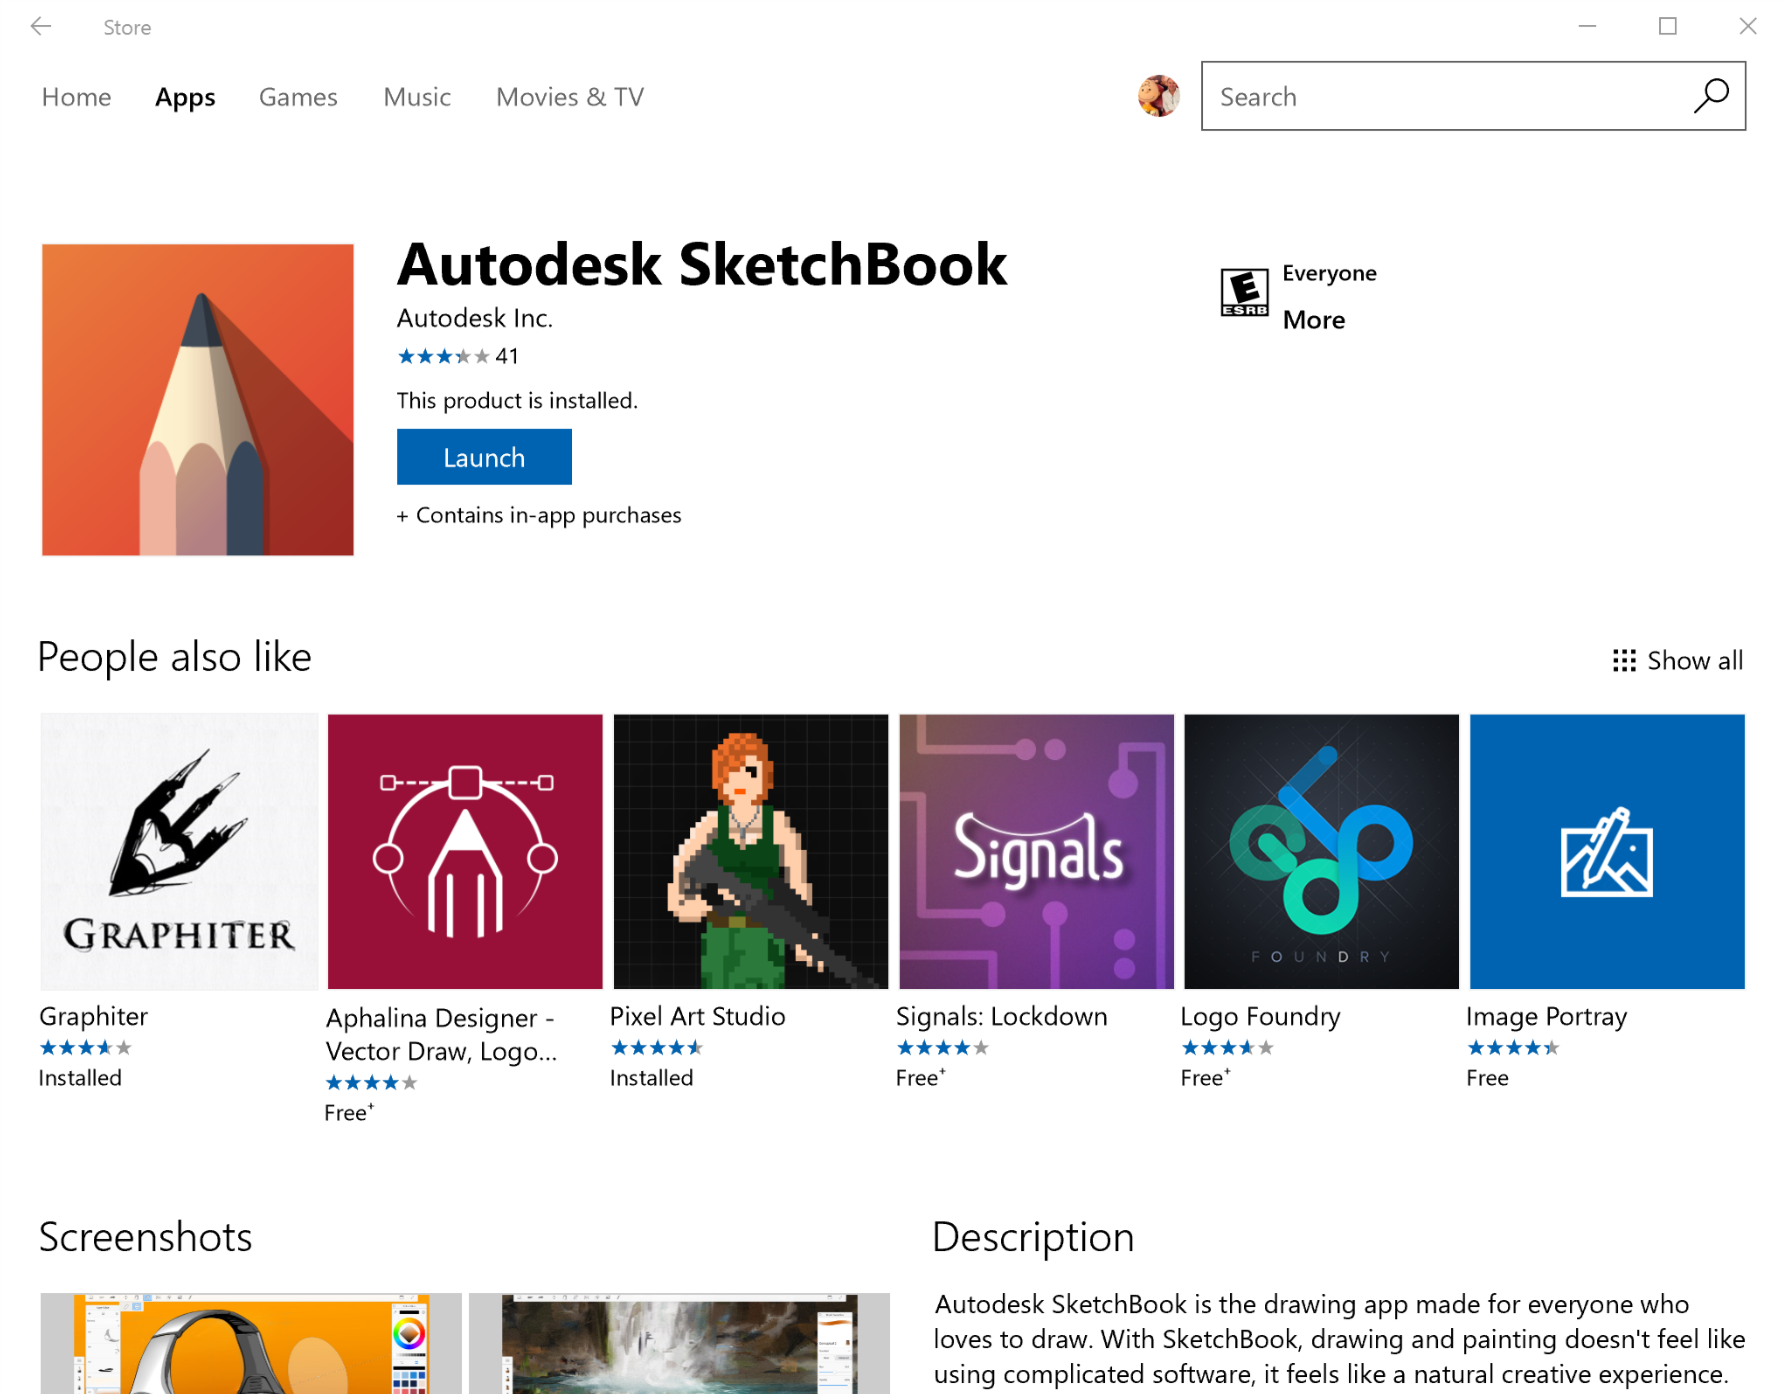The width and height of the screenshot is (1787, 1394).
Task: Click the Logo Foundry title text
Action: click(1260, 1017)
